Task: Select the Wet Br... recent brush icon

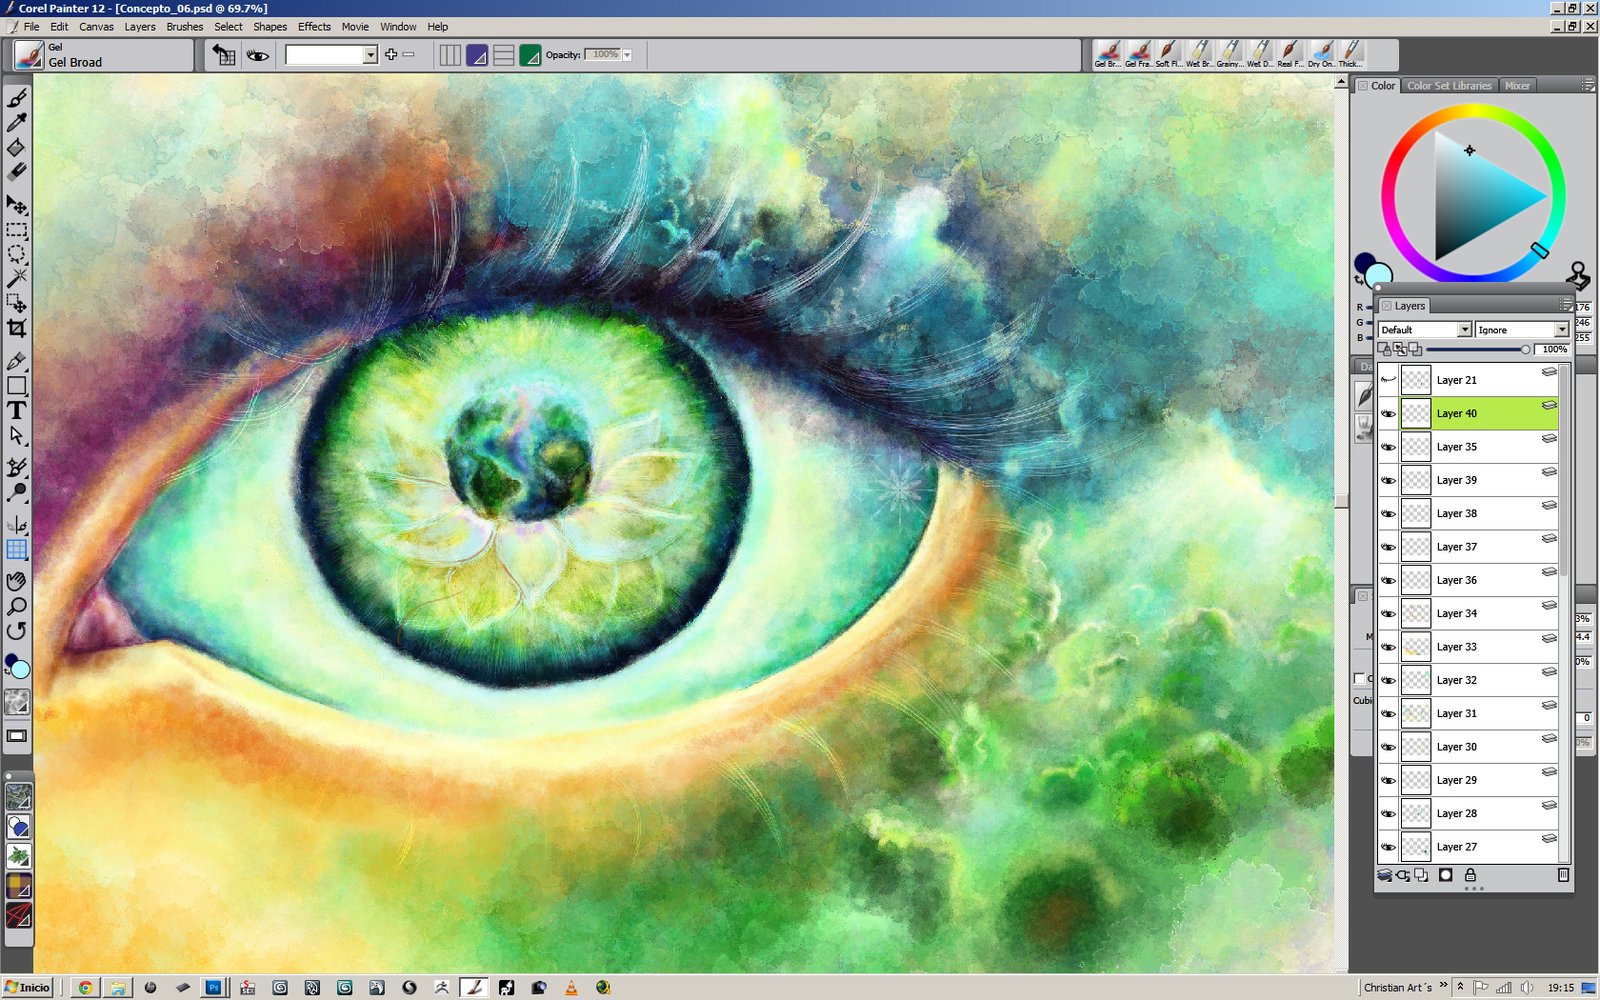Action: pos(1199,54)
